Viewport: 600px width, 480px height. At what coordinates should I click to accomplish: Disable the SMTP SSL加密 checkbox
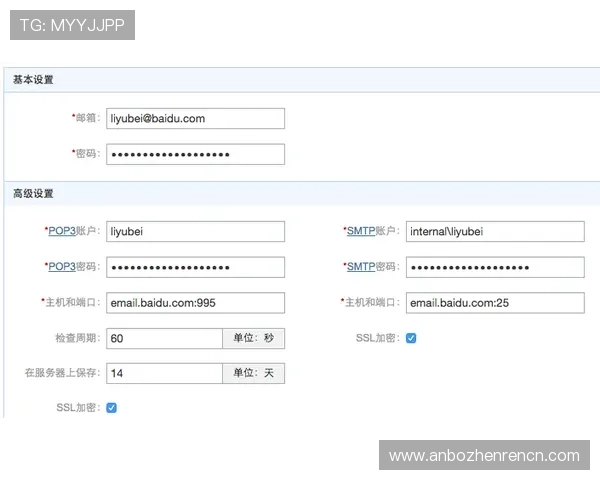[x=411, y=338]
